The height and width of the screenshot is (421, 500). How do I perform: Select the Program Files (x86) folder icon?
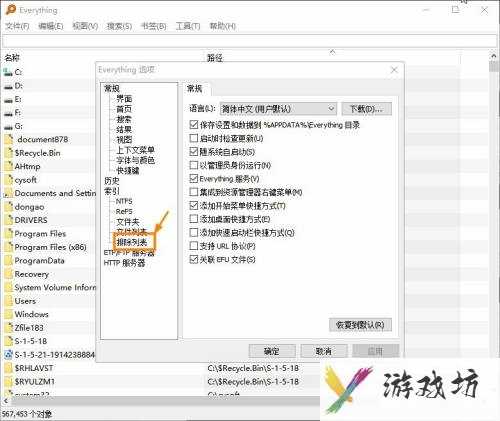point(9,247)
